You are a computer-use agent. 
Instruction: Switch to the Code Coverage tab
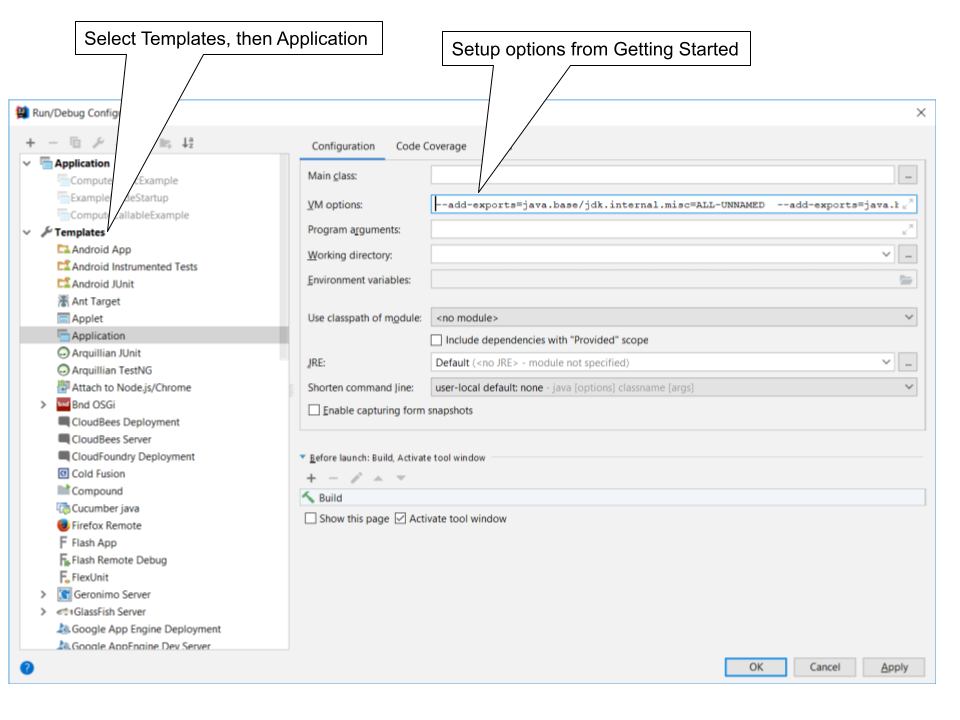pyautogui.click(x=430, y=146)
